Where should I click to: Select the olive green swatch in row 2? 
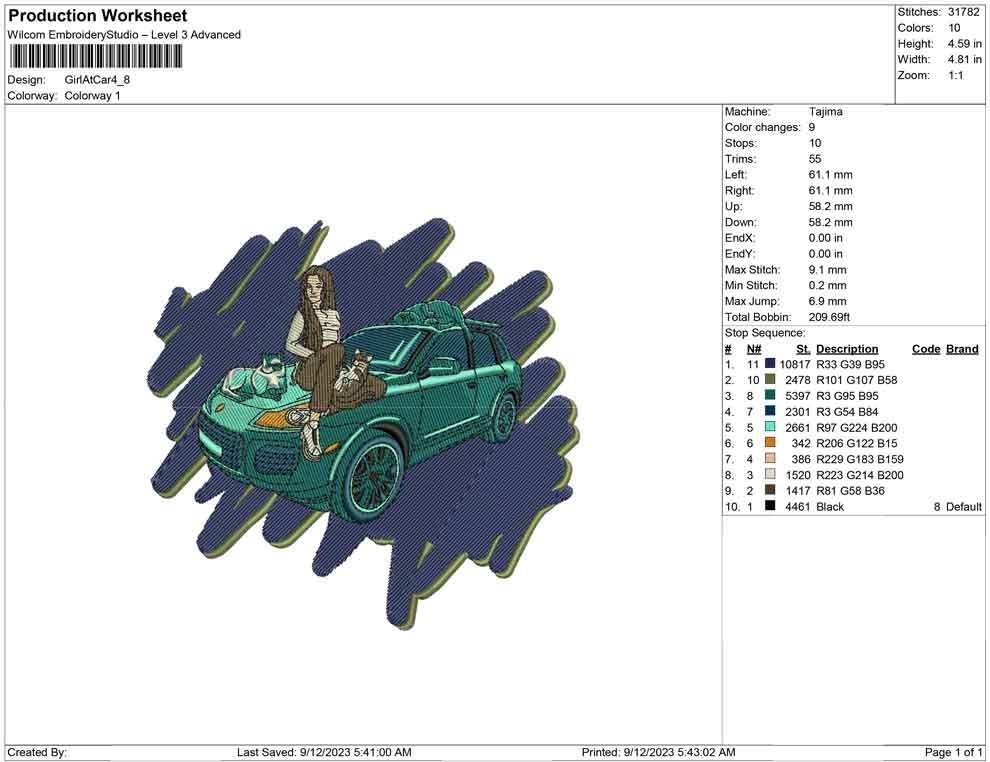coord(770,380)
